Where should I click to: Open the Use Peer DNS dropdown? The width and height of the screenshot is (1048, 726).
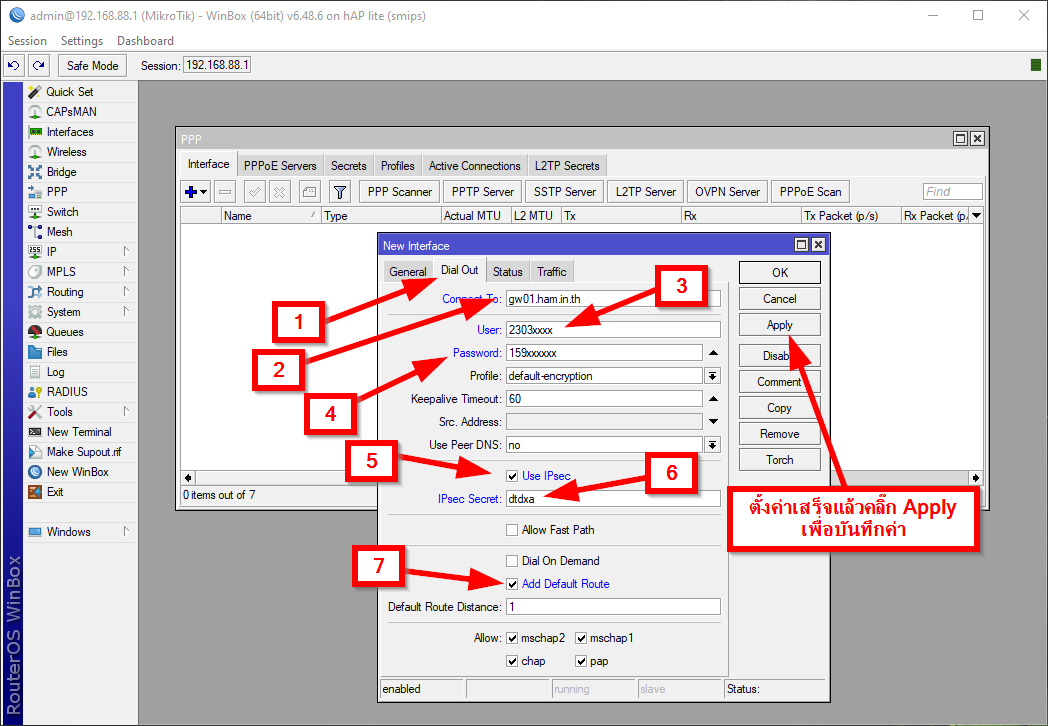pos(713,445)
